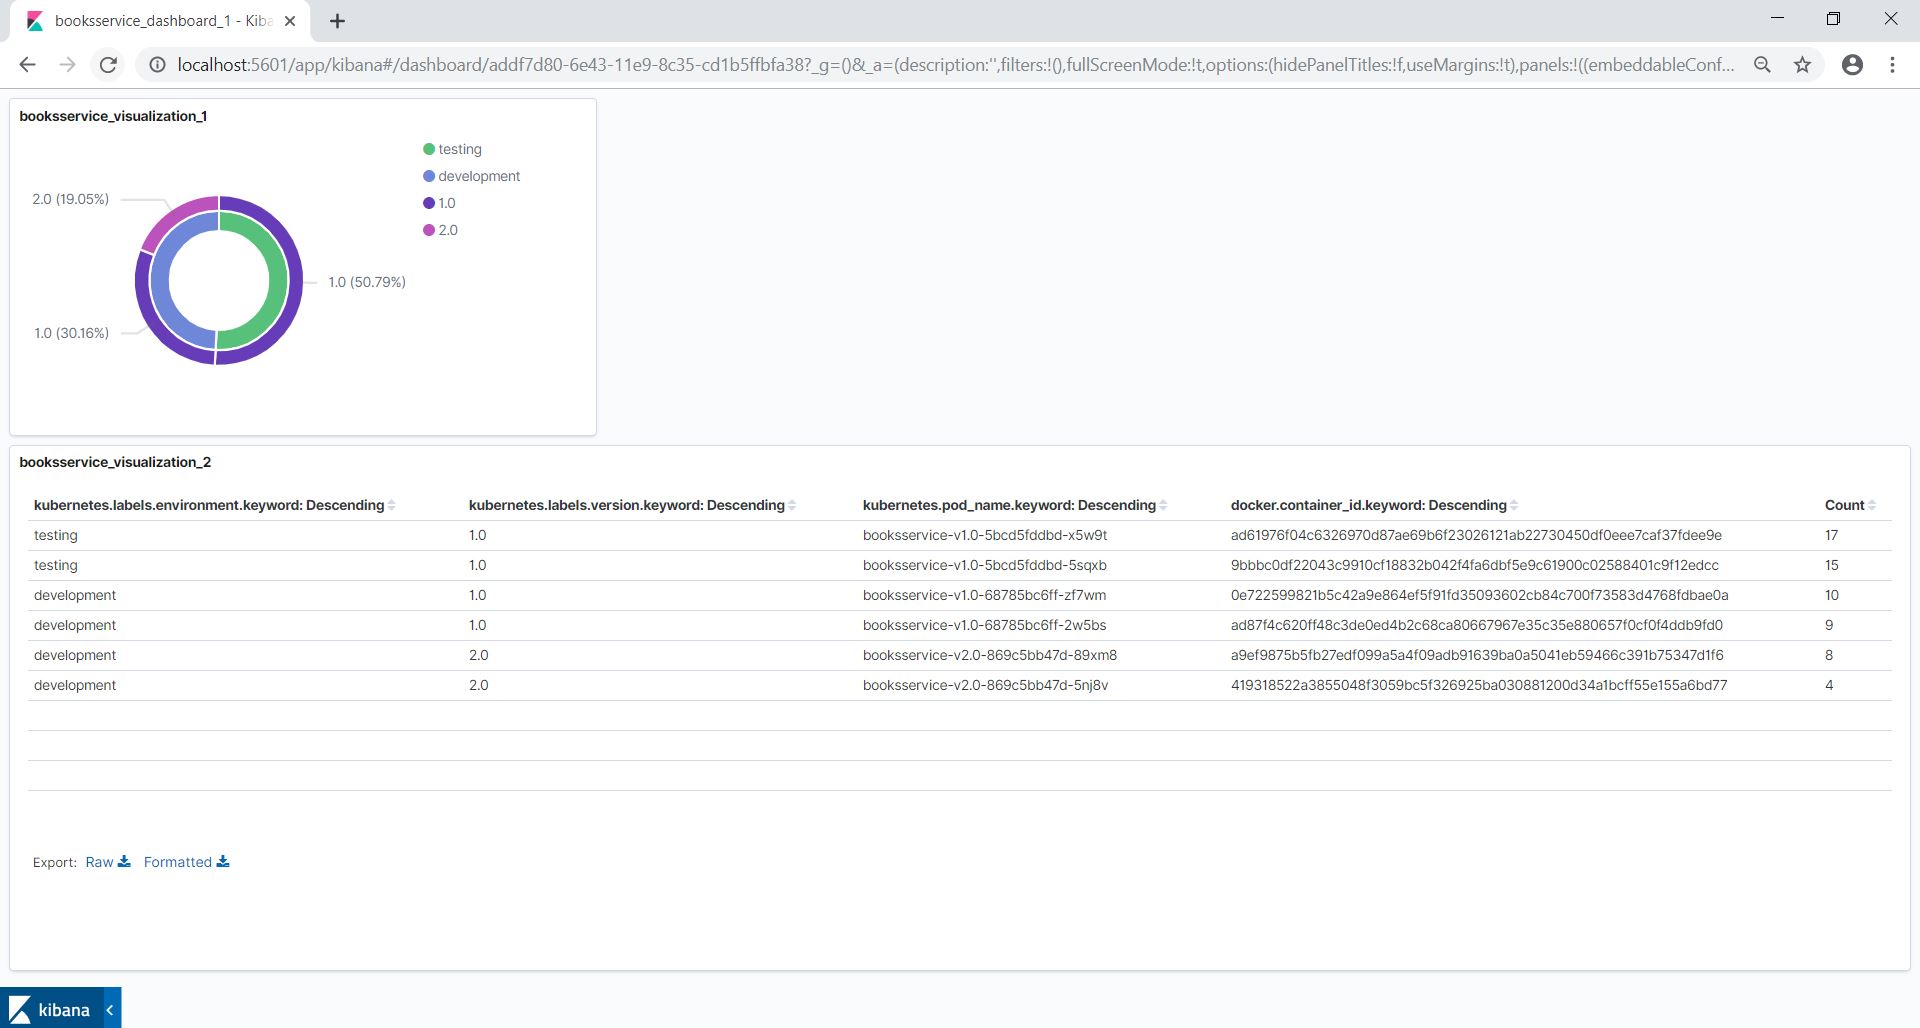Bookmark this page with the star icon
The height and width of the screenshot is (1028, 1920).
point(1802,65)
